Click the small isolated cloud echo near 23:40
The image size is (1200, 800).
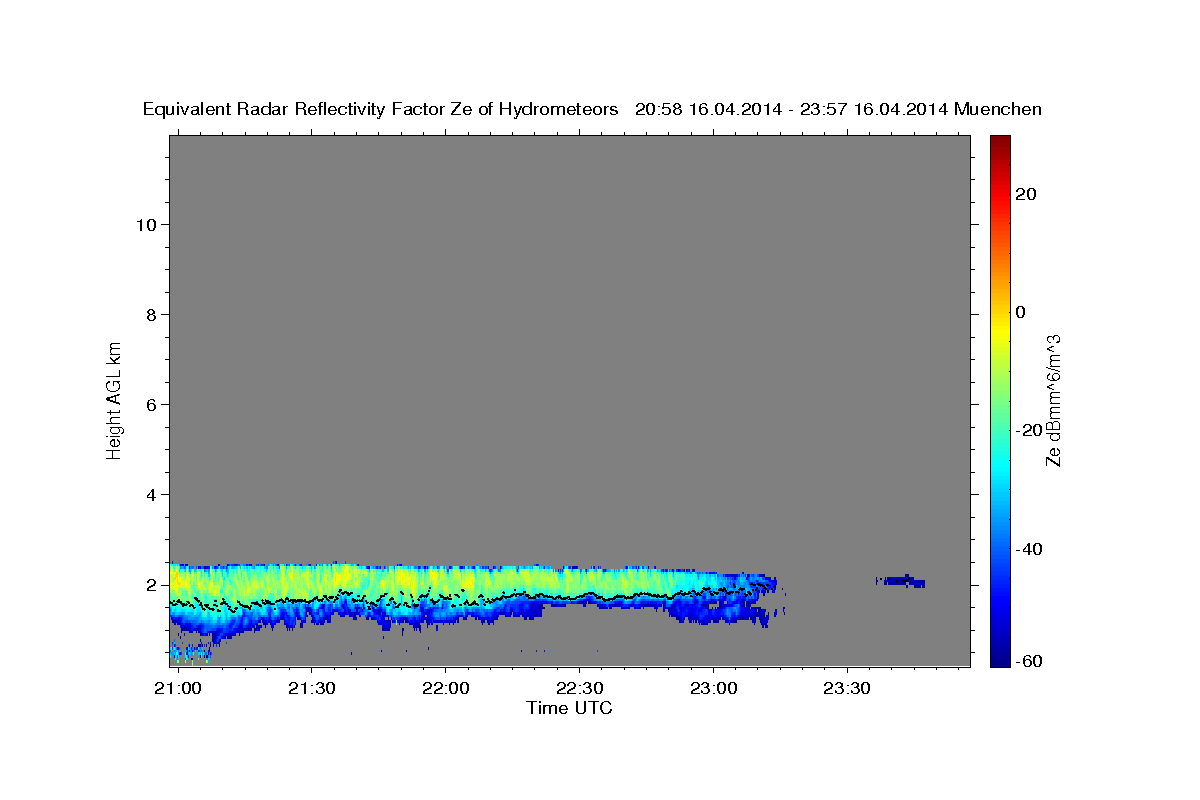pos(901,581)
